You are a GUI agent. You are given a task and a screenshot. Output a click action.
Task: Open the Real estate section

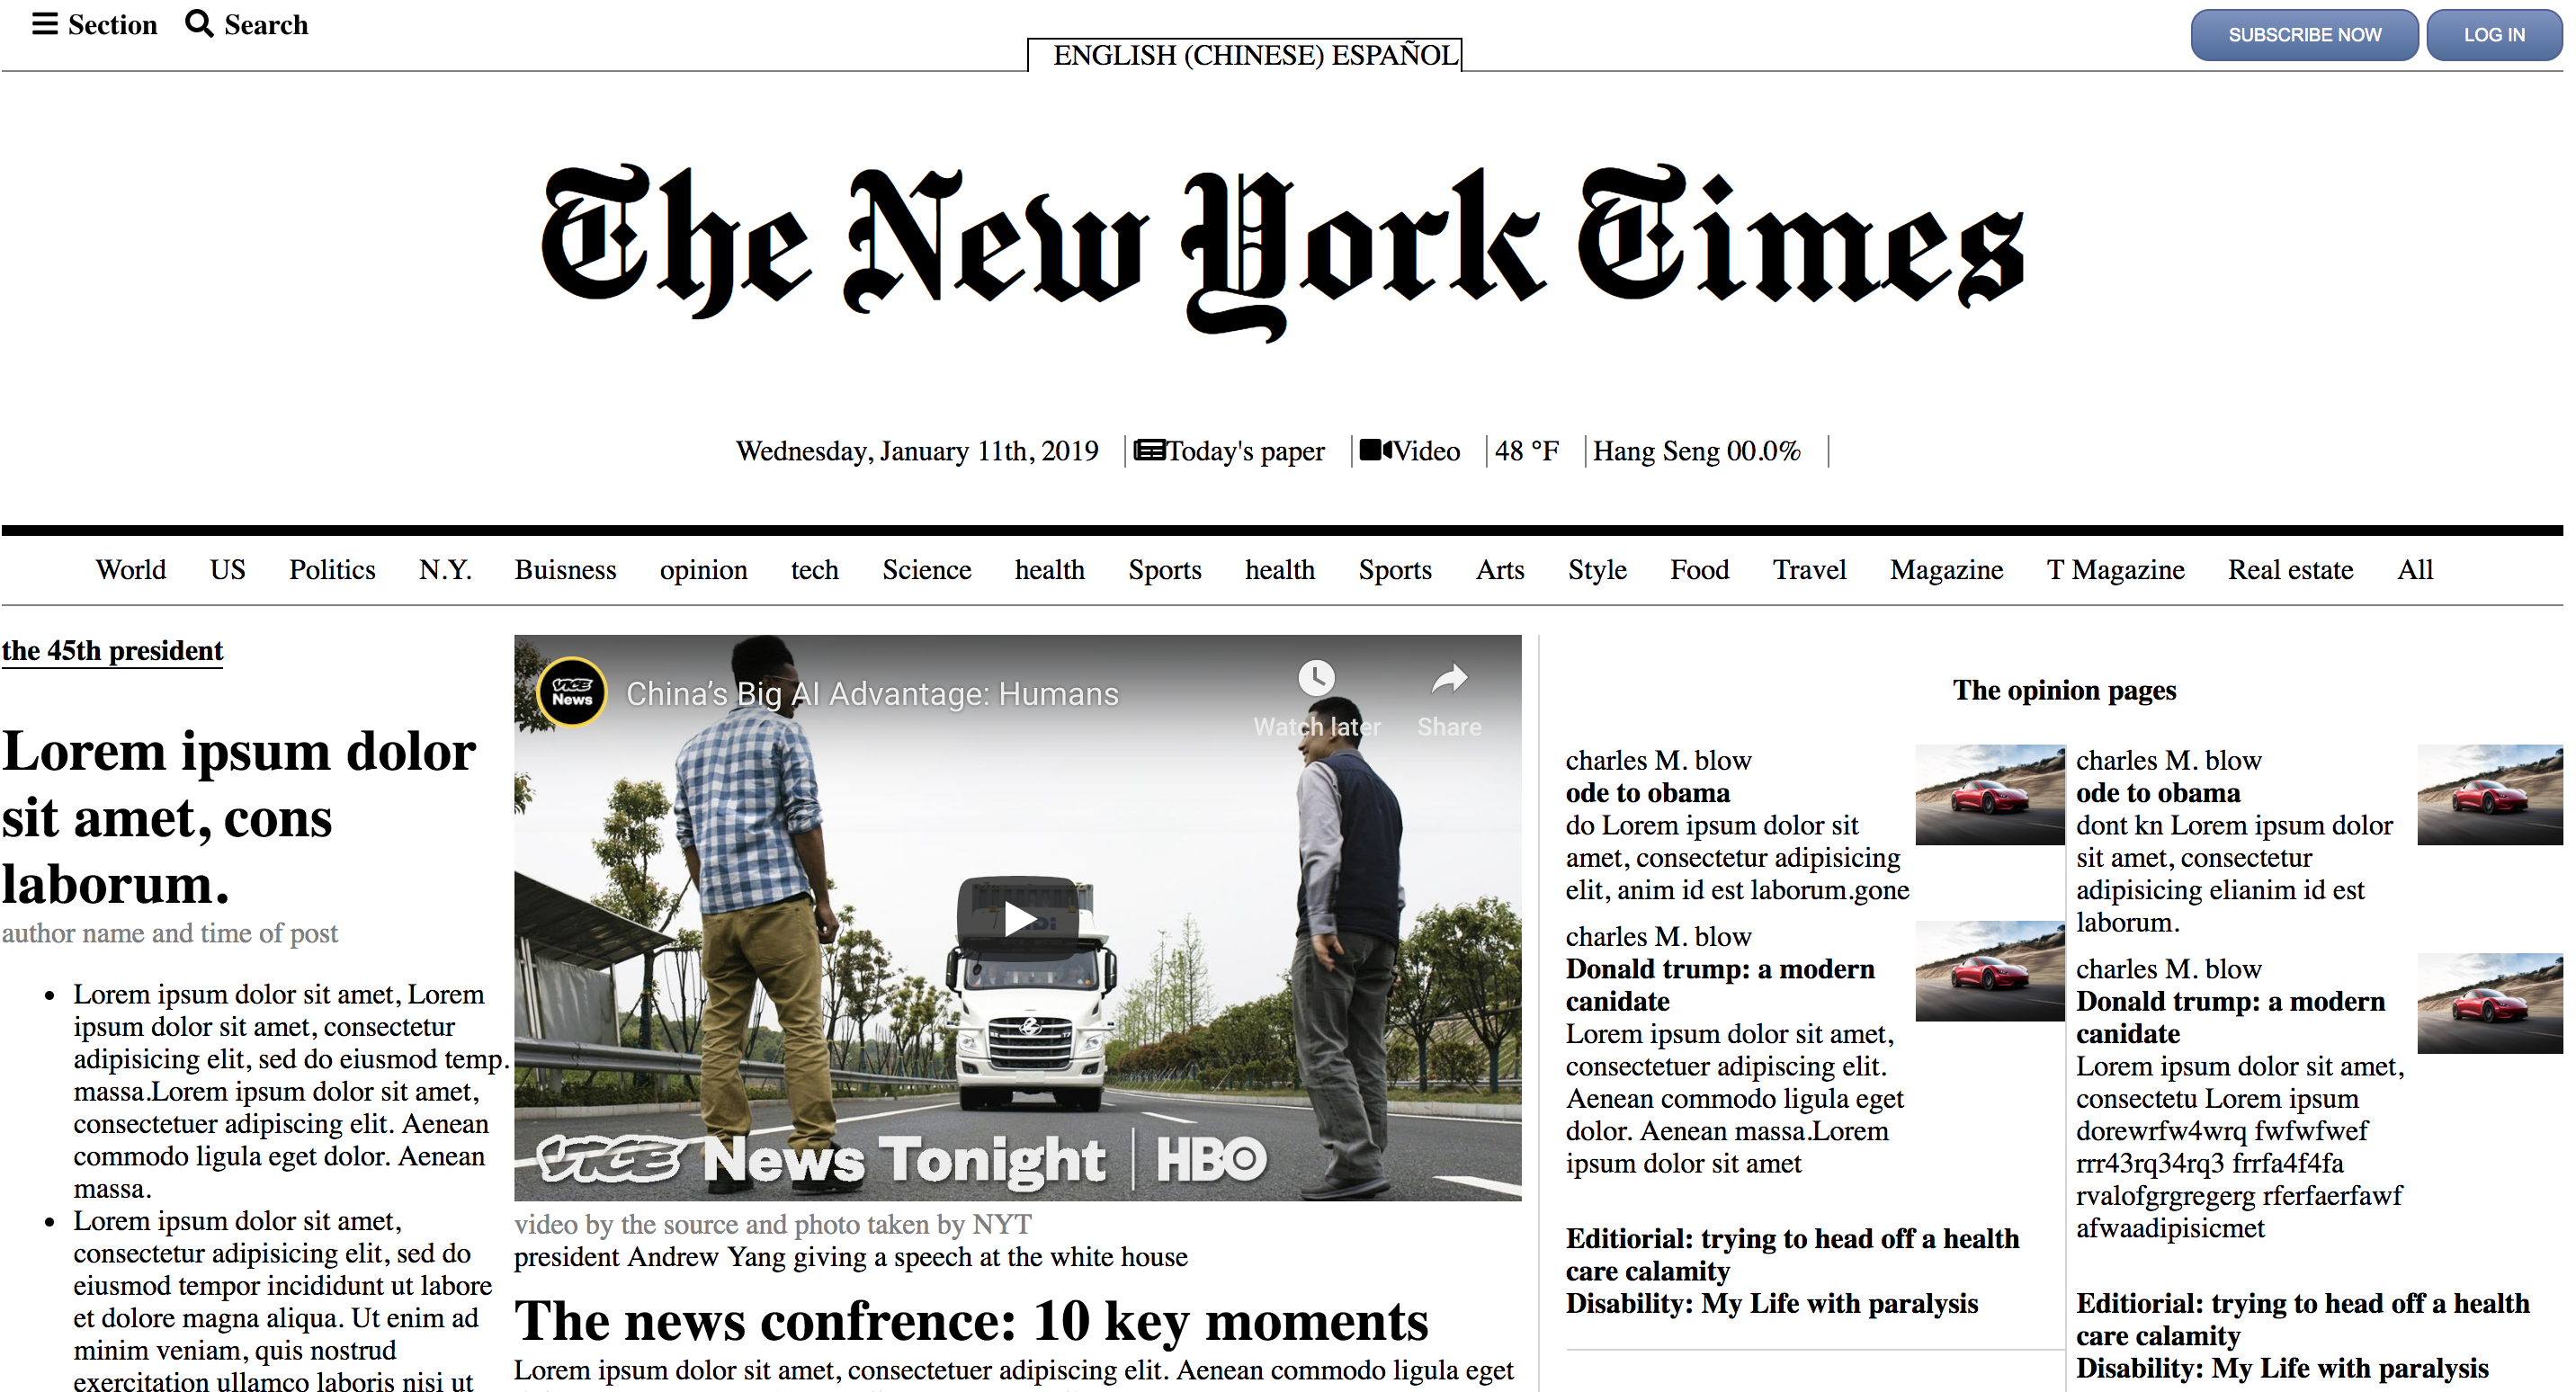(2290, 570)
